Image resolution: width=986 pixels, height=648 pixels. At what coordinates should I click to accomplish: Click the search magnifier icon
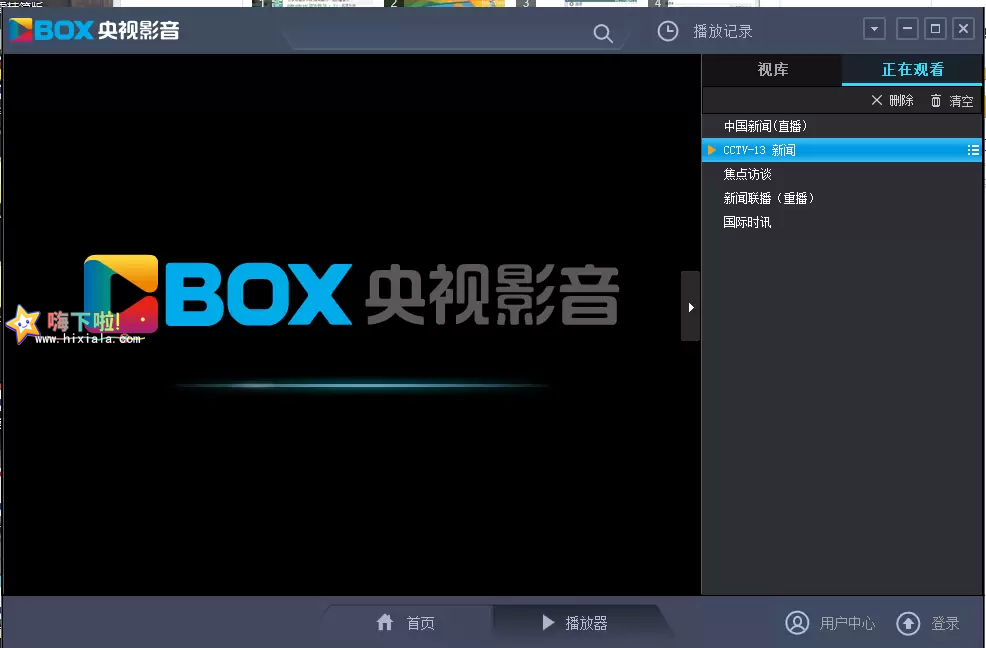603,33
